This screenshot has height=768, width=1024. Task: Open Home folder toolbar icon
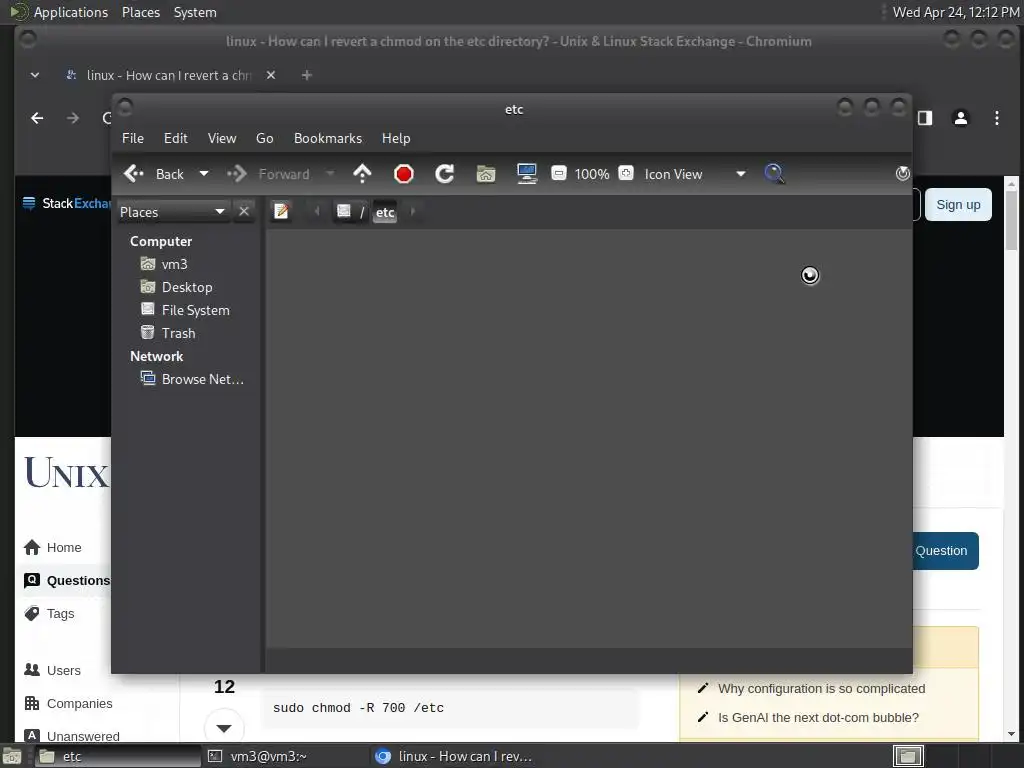(x=486, y=174)
